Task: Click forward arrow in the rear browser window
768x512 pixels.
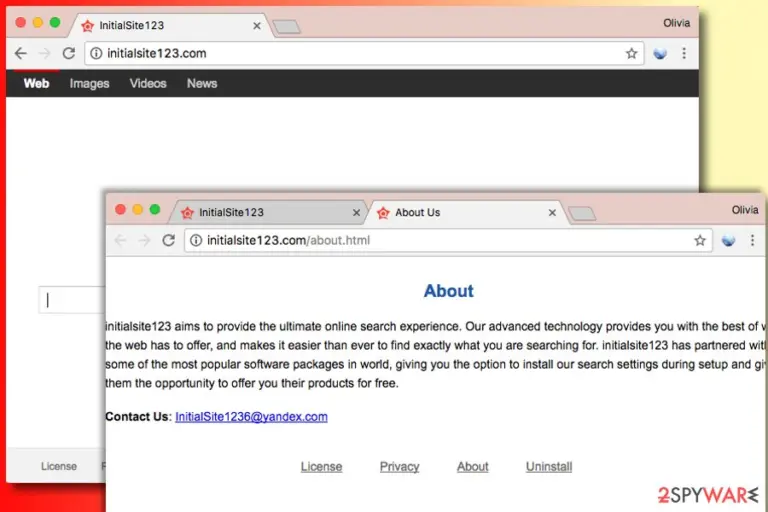Action: (45, 53)
